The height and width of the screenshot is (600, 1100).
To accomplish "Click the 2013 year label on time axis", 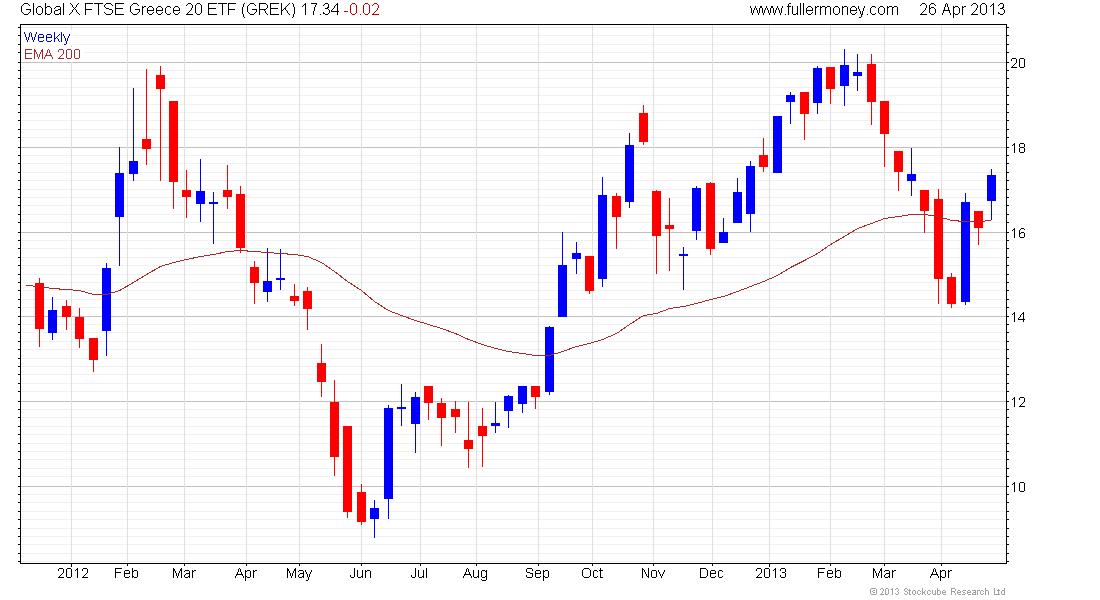I will tap(771, 573).
